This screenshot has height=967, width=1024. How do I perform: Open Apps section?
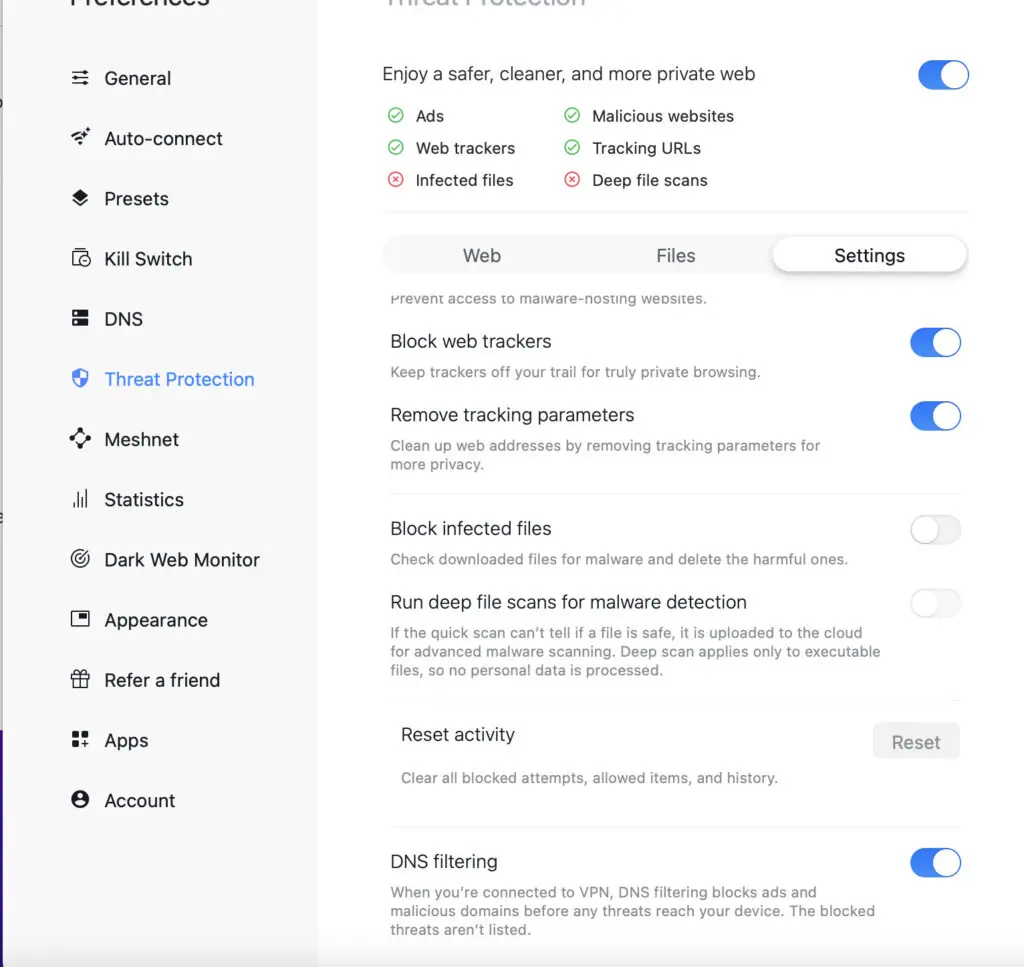coord(126,740)
